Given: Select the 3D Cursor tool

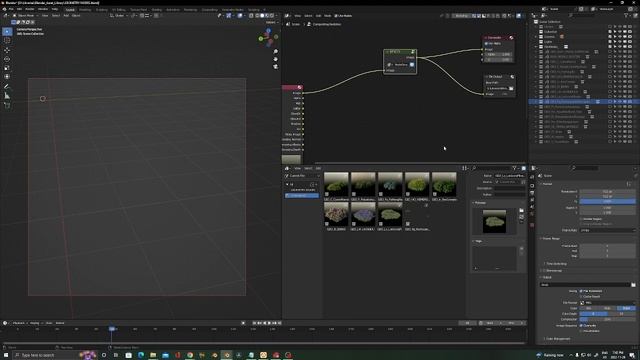Looking at the screenshot, I should pyautogui.click(x=7, y=41).
